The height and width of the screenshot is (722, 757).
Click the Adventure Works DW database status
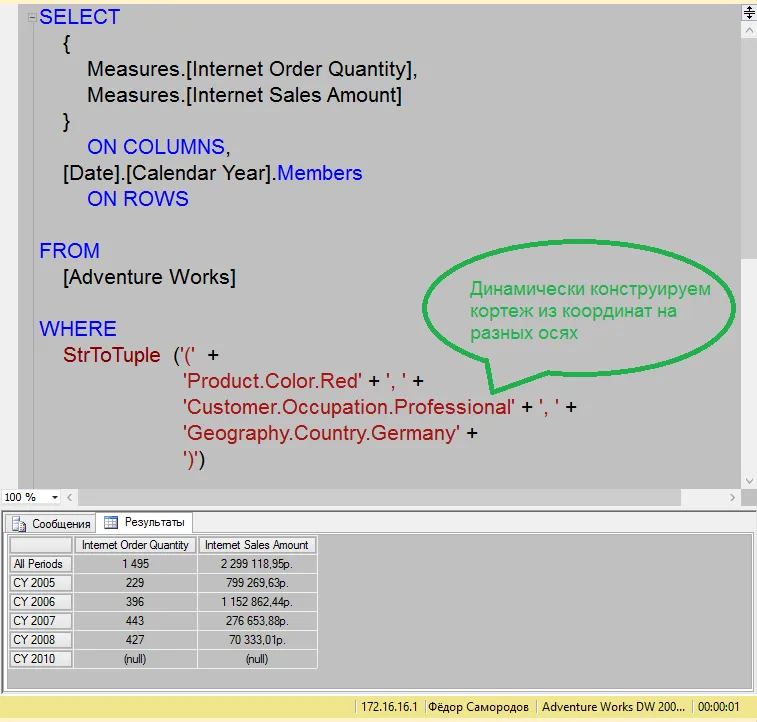(614, 707)
